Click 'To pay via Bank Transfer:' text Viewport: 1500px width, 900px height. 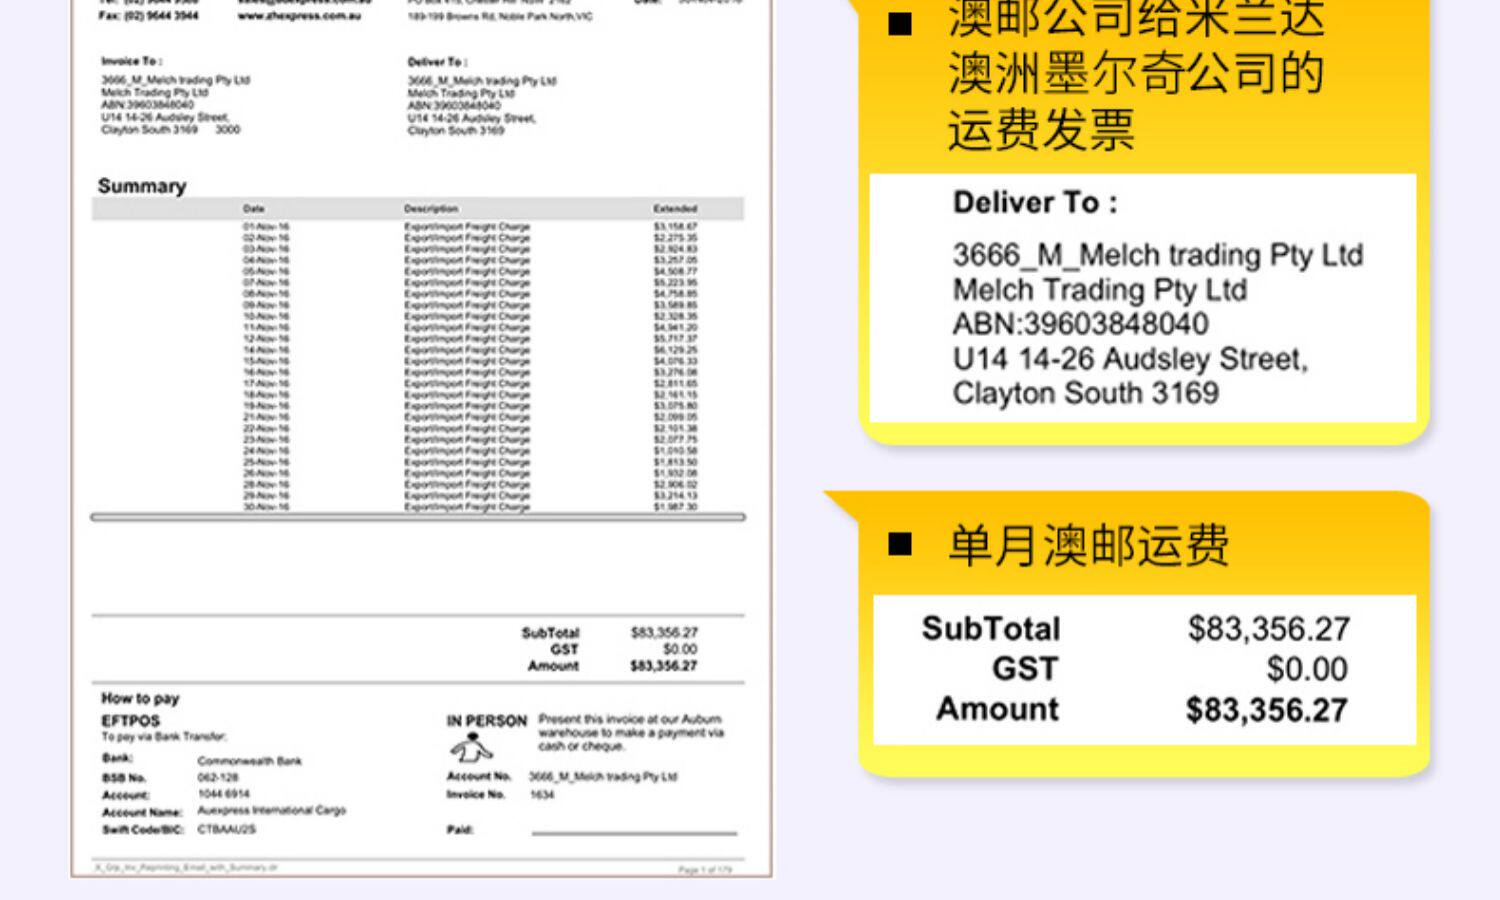tap(164, 737)
